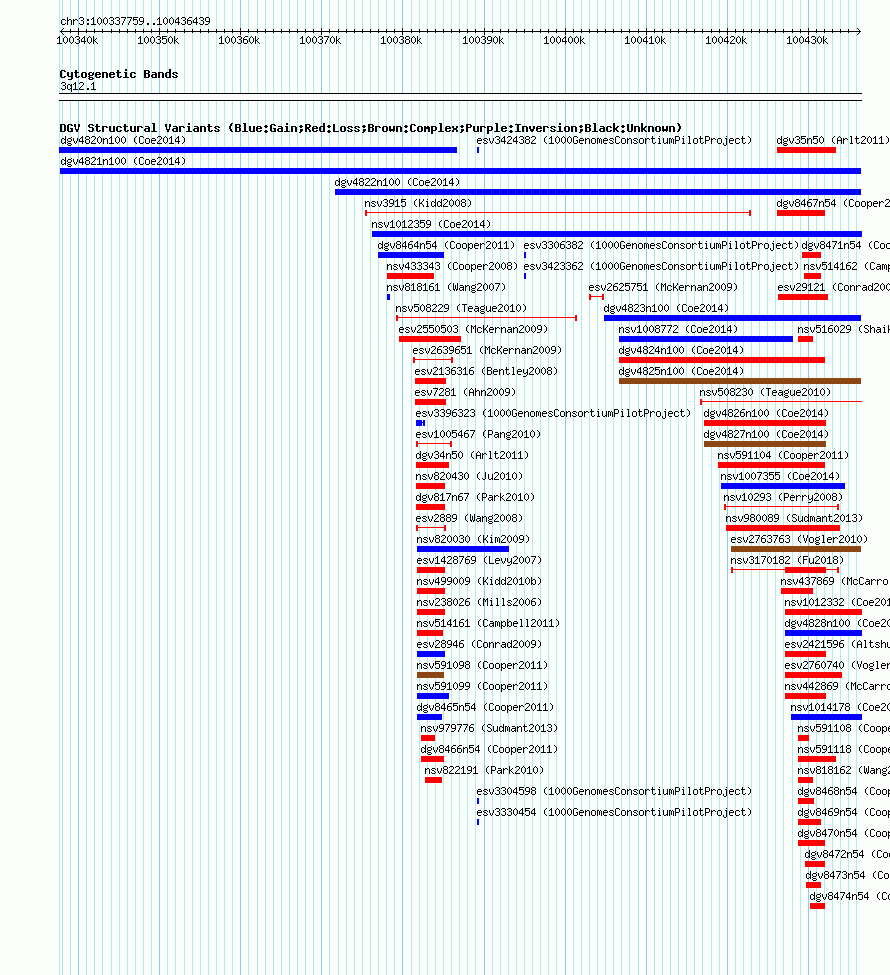This screenshot has height=975, width=890.
Task: Click the 3q12.1 cytogenetic band label
Action: pos(78,86)
